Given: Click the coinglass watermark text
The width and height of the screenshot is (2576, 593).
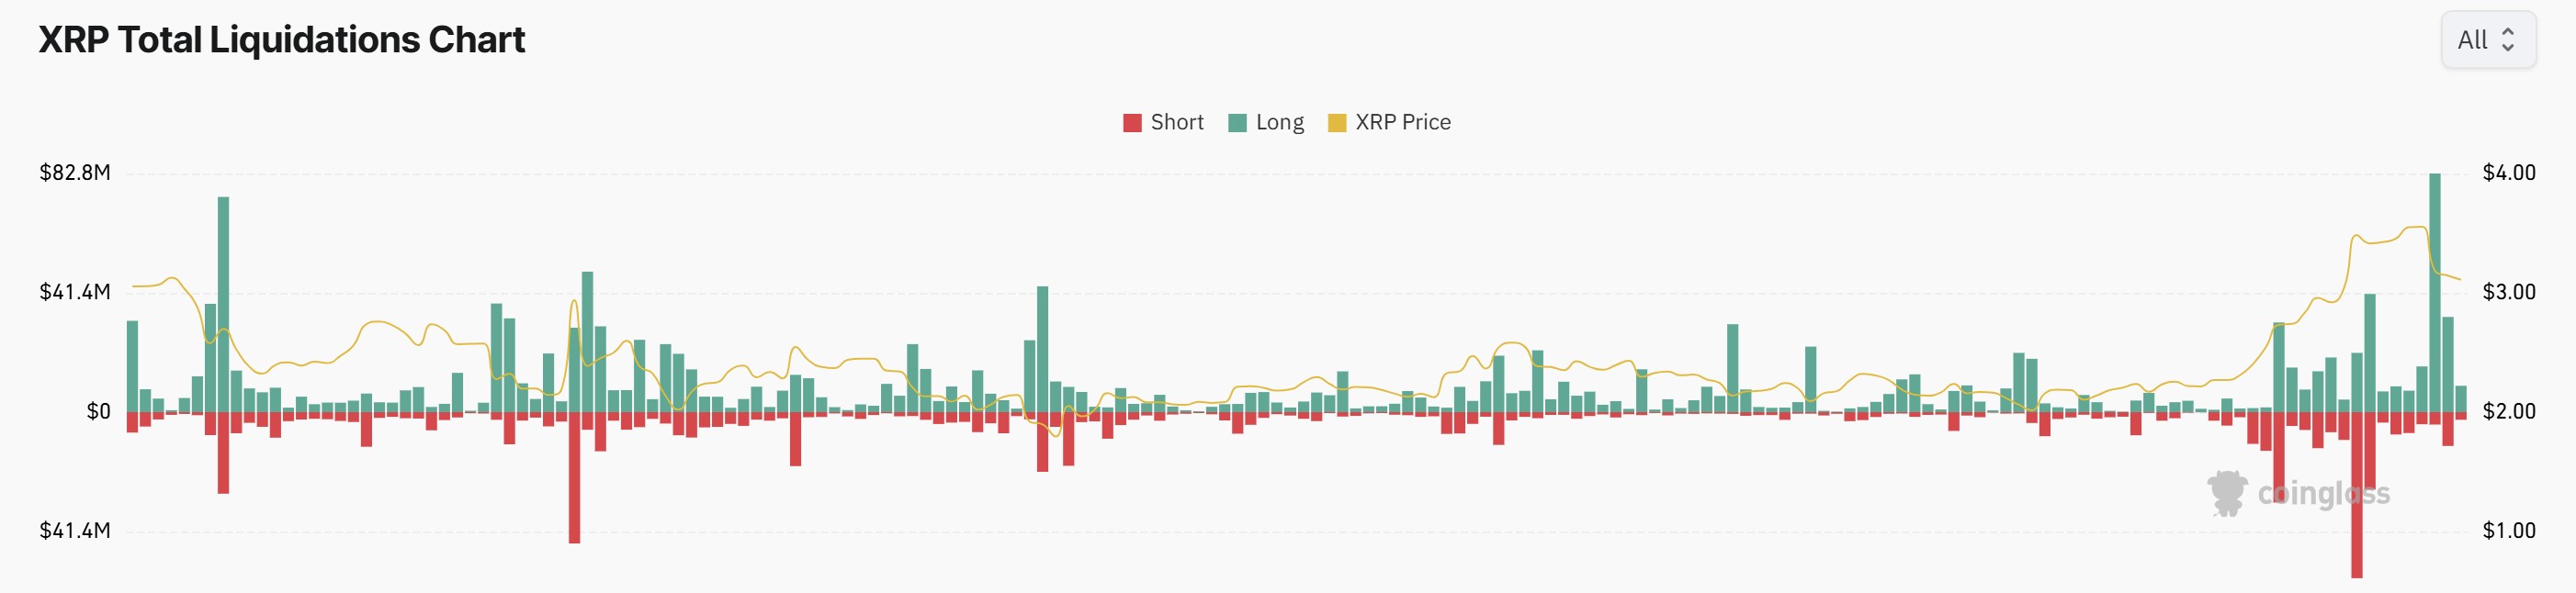Looking at the screenshot, I should tap(2323, 493).
